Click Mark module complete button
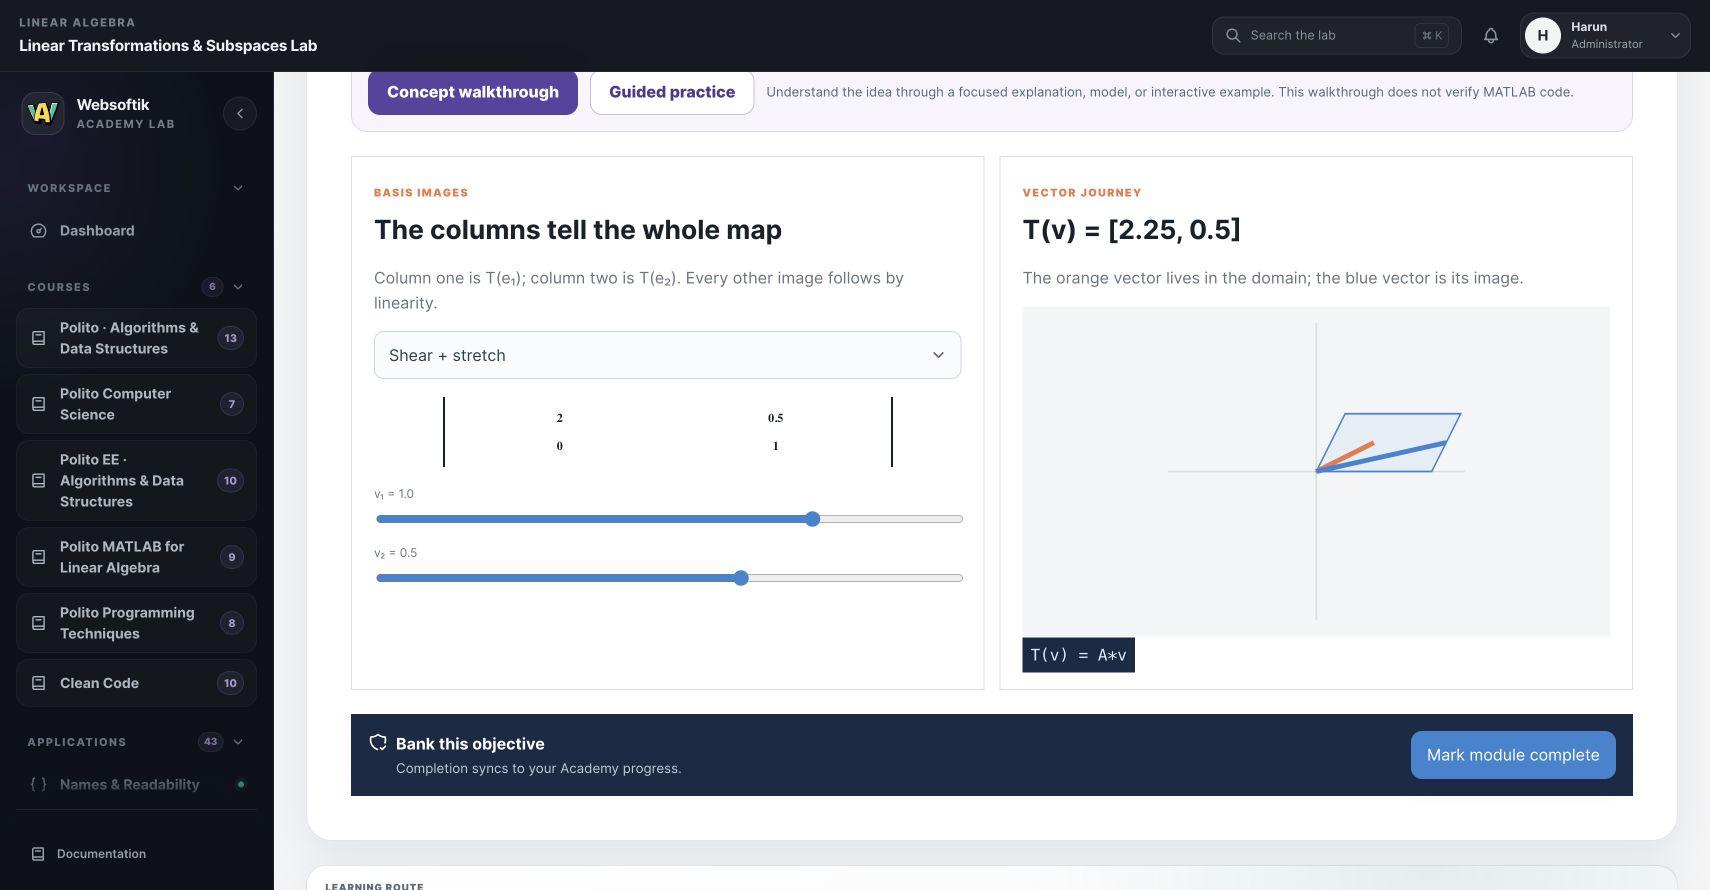The width and height of the screenshot is (1710, 890). [1513, 755]
